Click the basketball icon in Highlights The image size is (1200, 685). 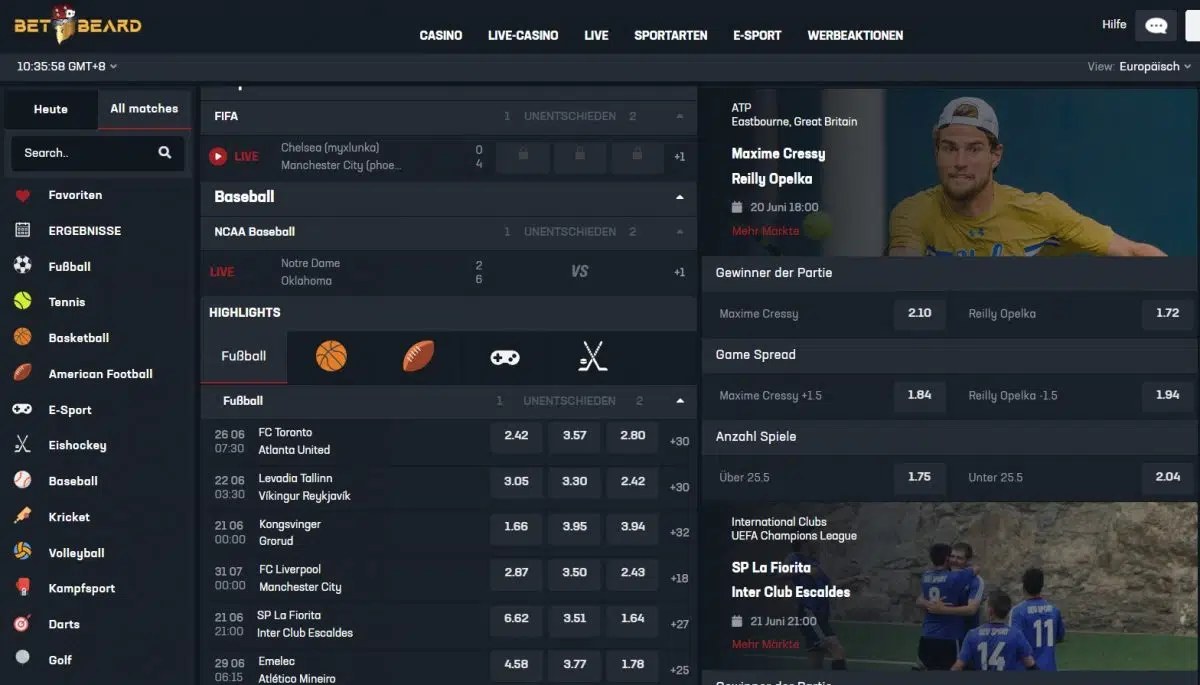click(x=331, y=356)
